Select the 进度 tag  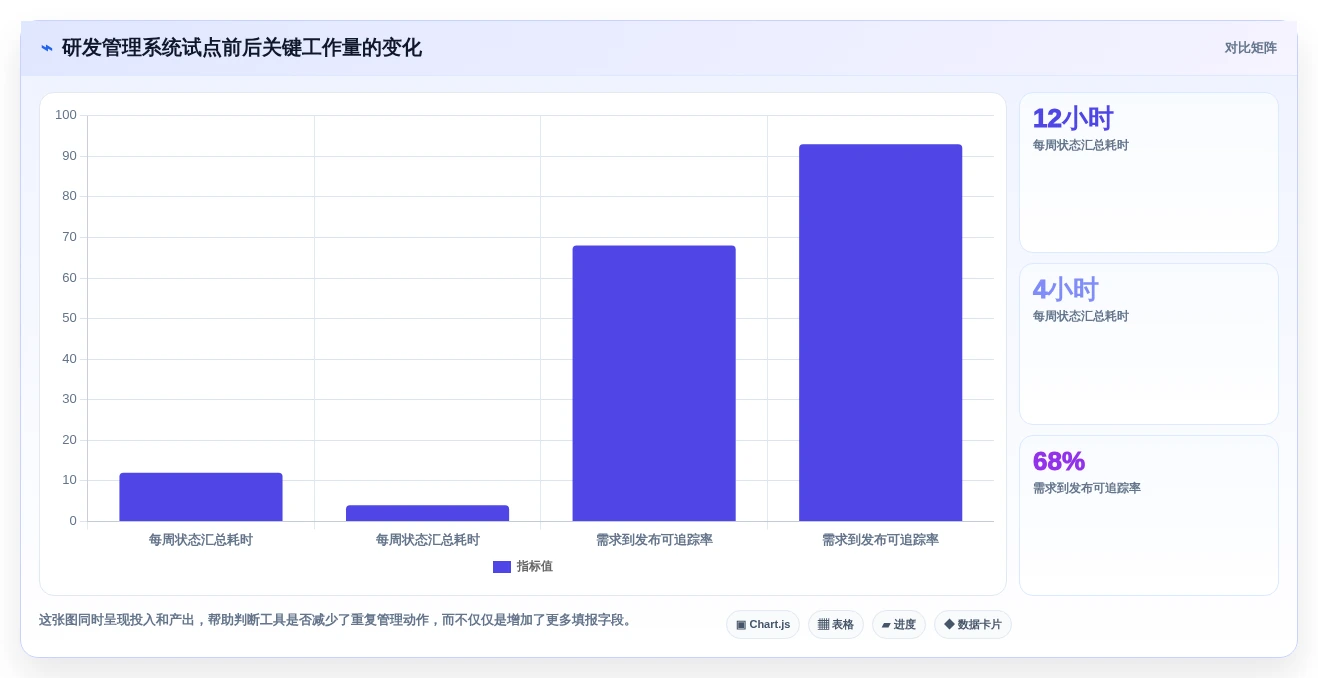899,625
